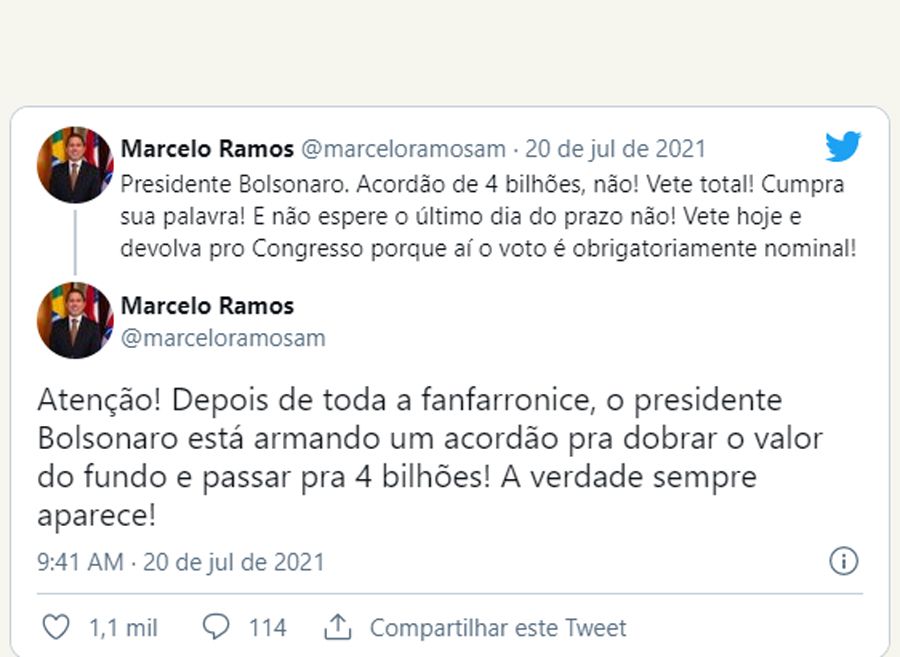Like the tweet with the heart icon
This screenshot has height=657, width=900.
(x=57, y=627)
